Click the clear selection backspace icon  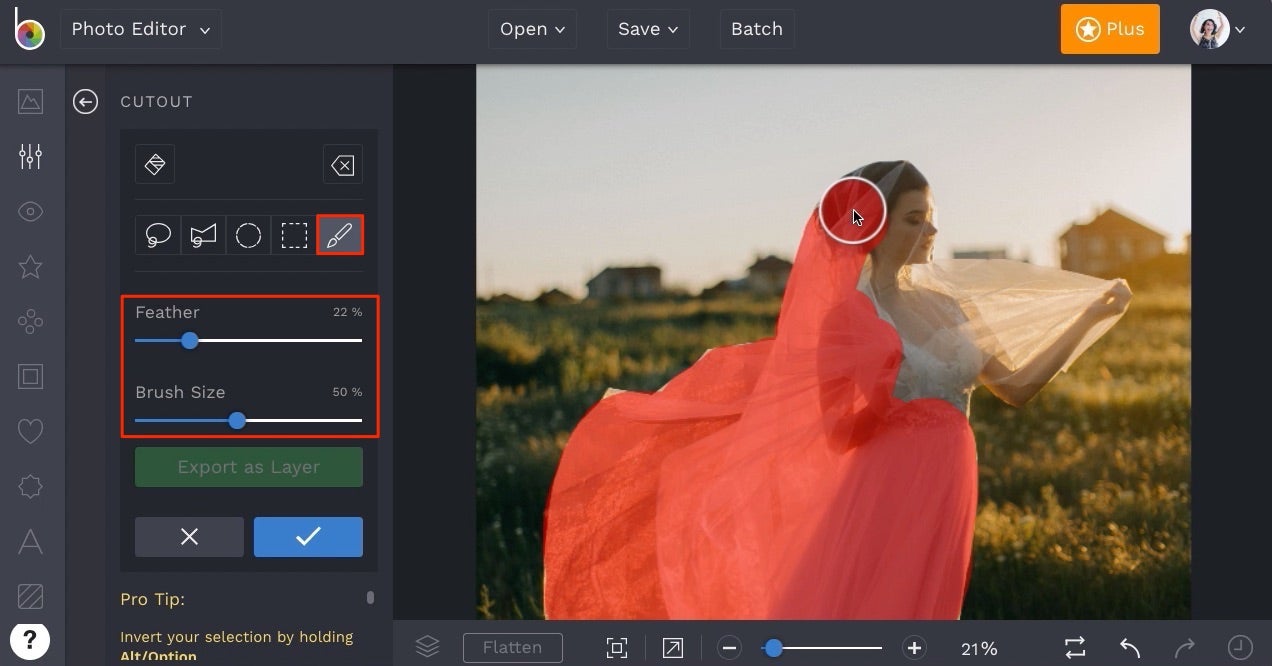342,165
